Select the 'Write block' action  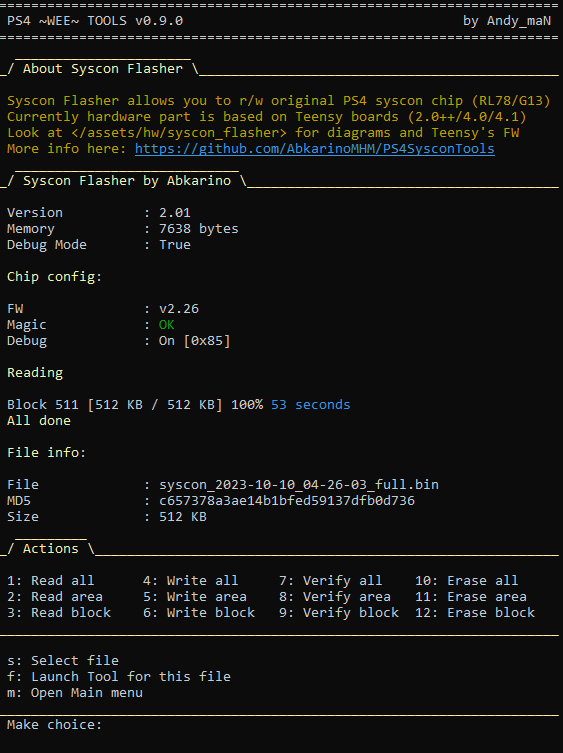(x=199, y=613)
